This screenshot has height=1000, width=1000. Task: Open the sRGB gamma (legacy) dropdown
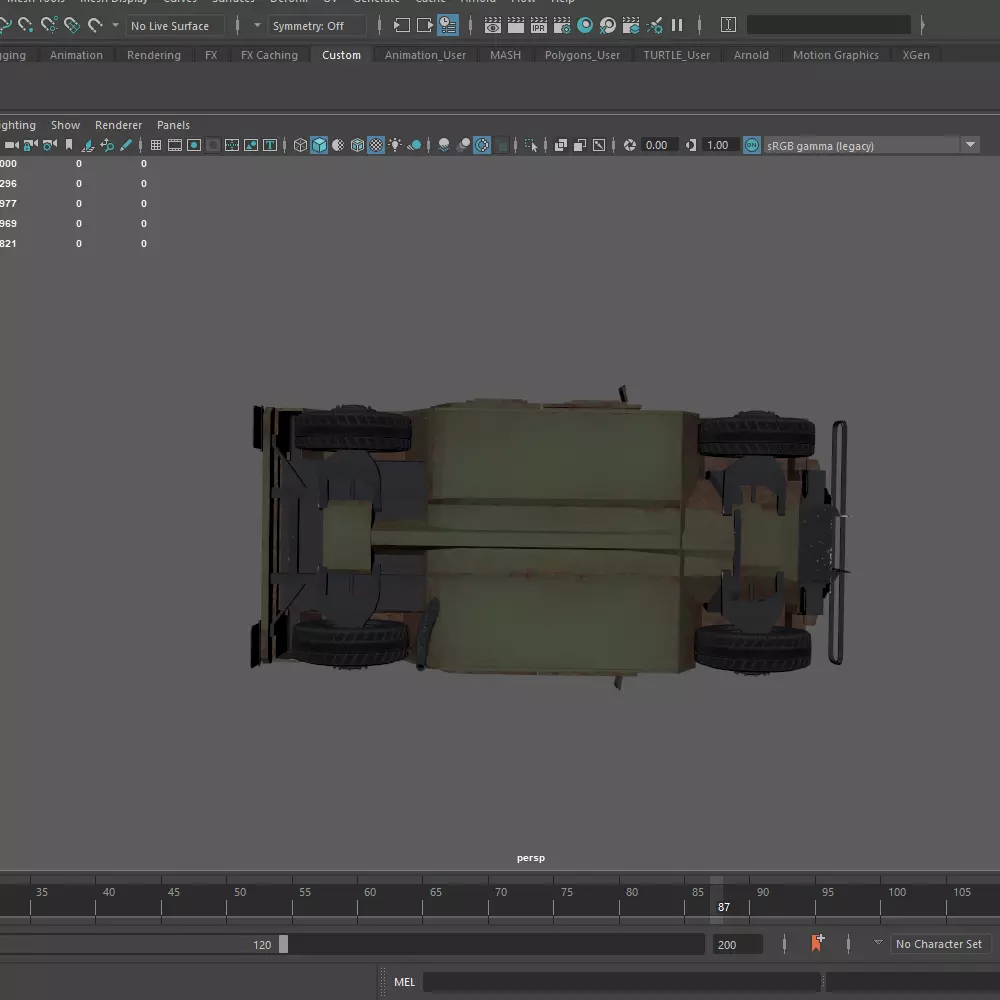[x=871, y=145]
